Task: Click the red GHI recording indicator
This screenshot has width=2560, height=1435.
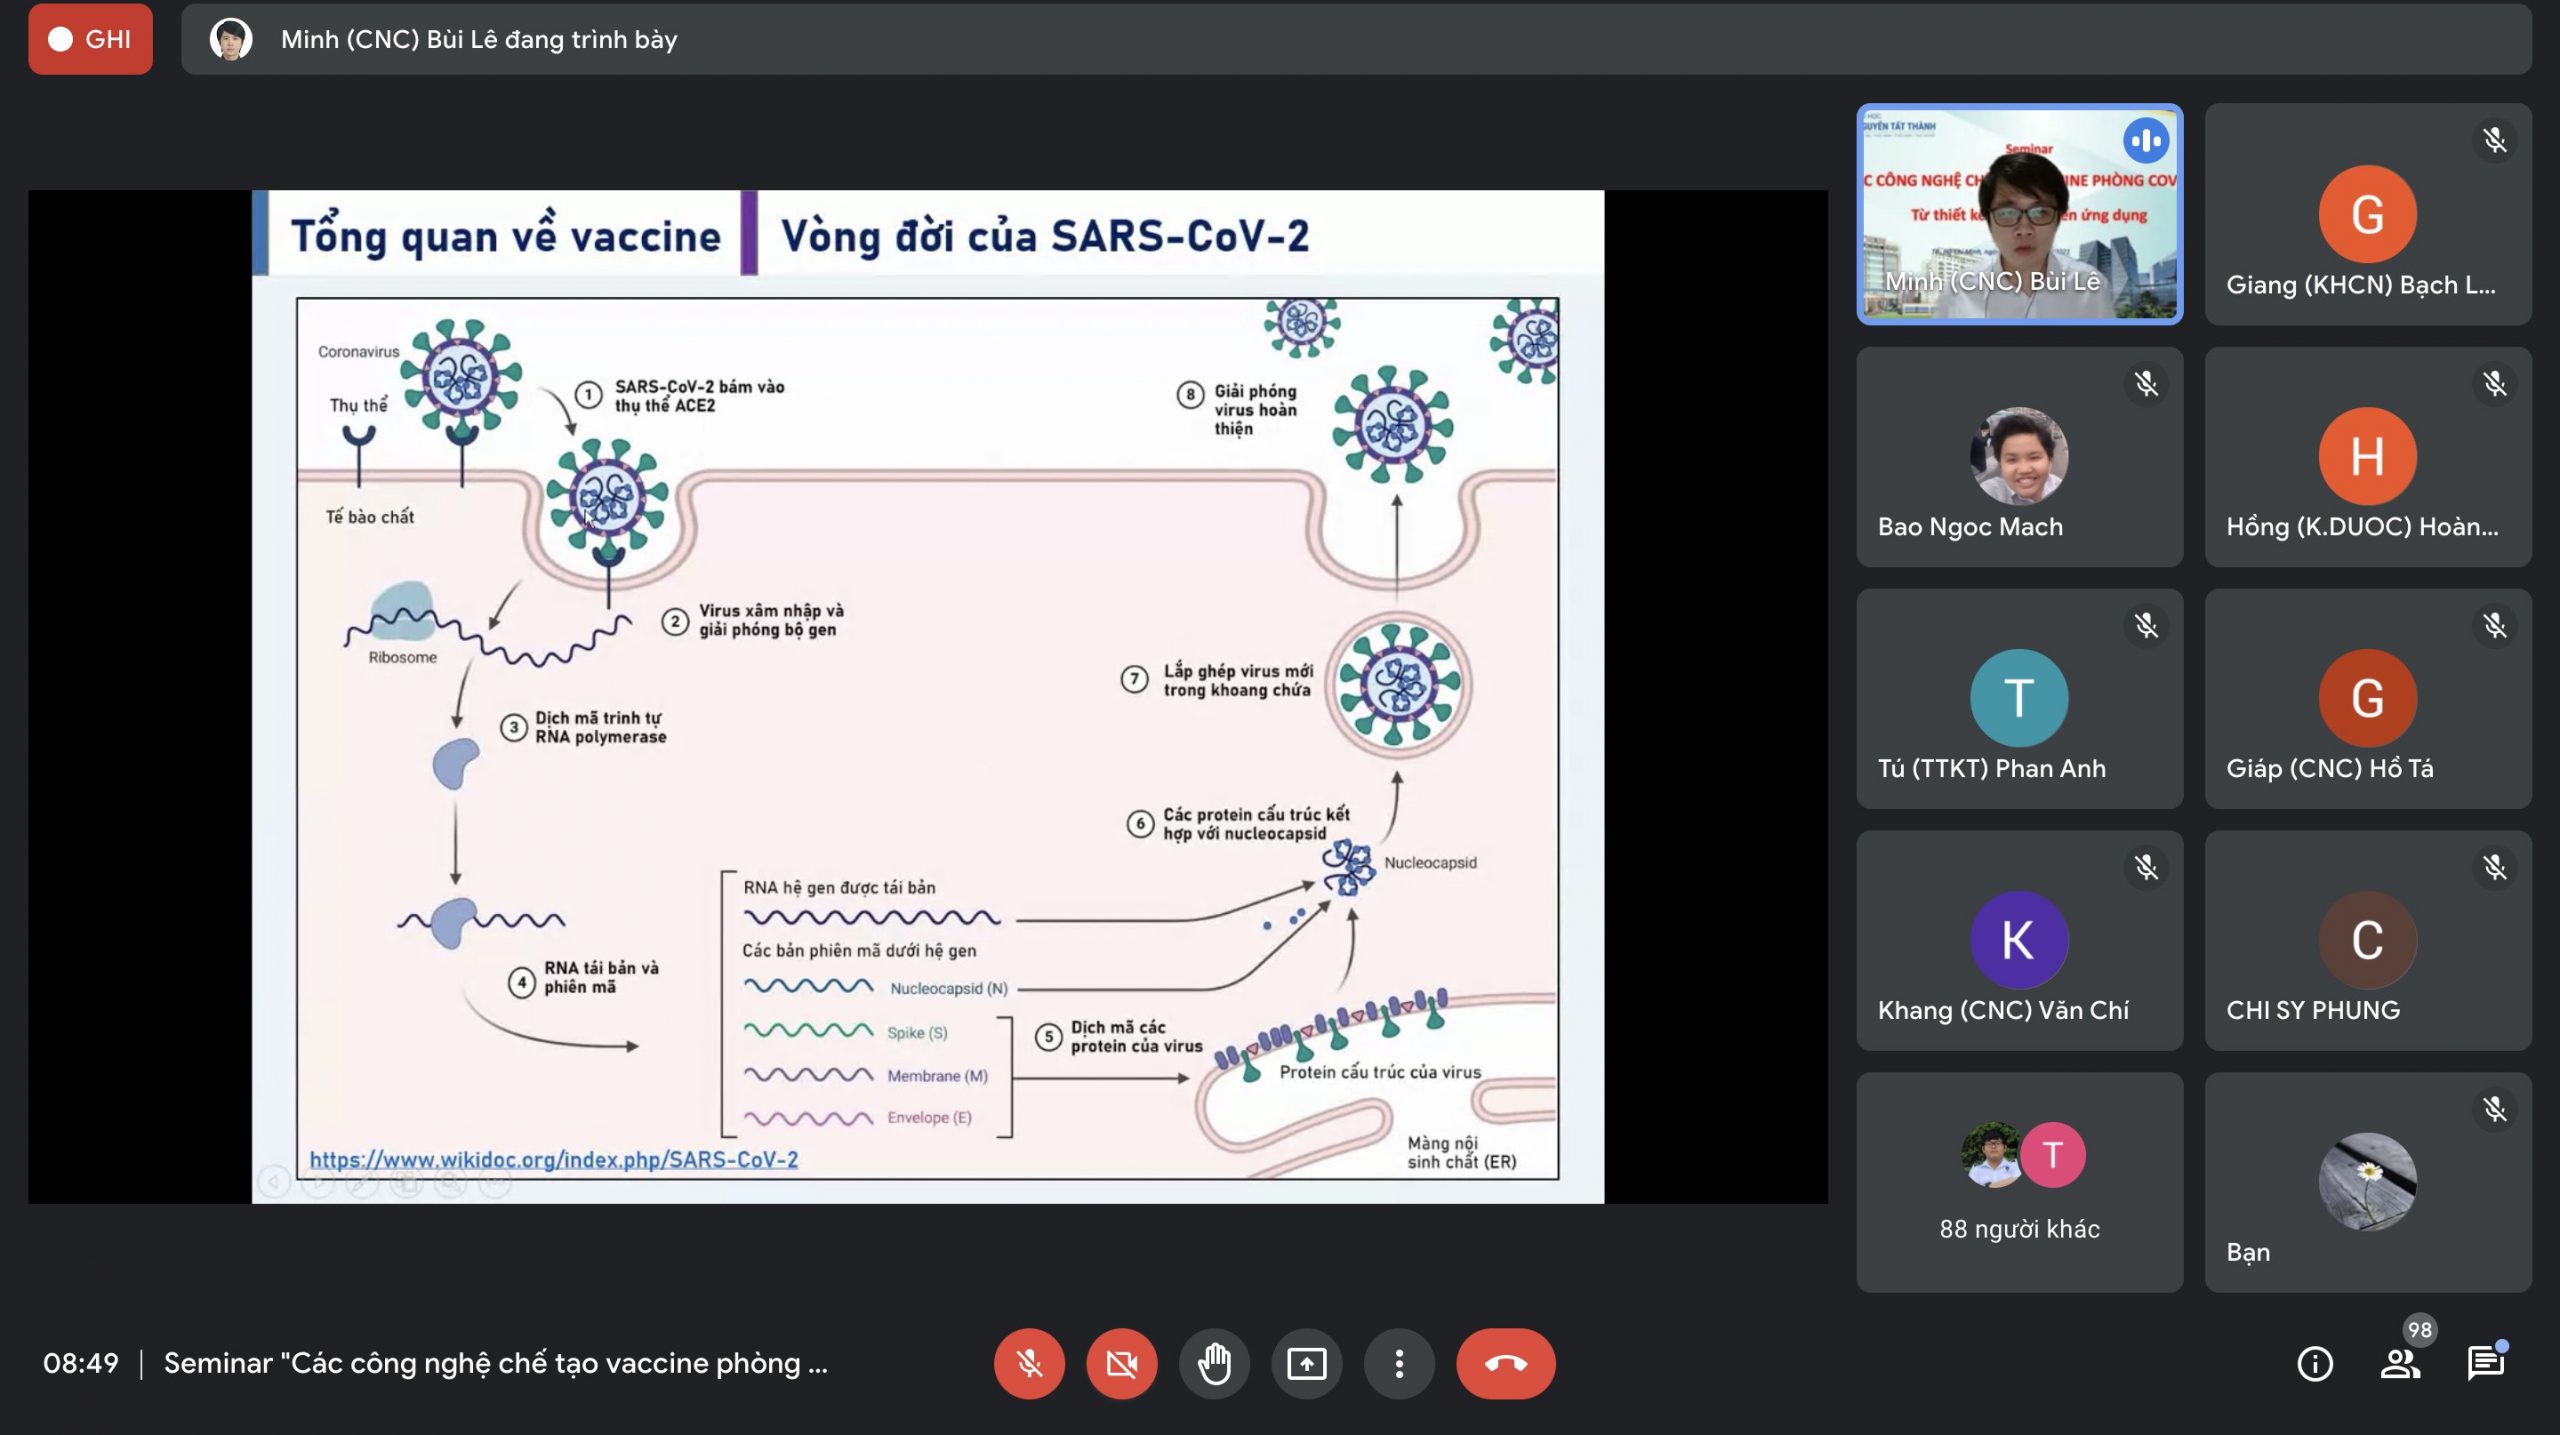Action: pyautogui.click(x=90, y=39)
